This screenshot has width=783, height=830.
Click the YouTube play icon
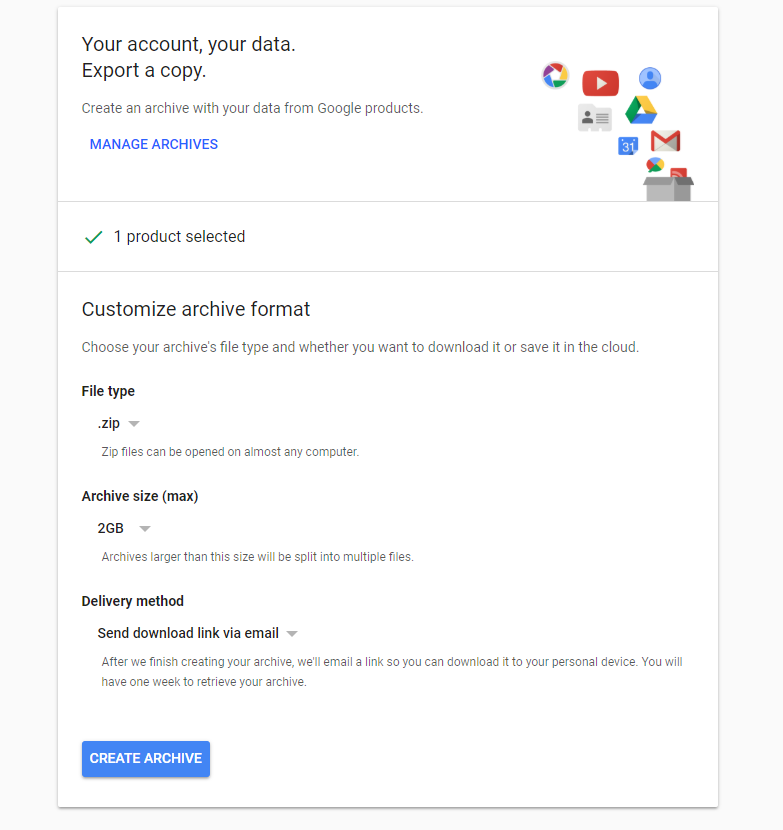point(600,83)
